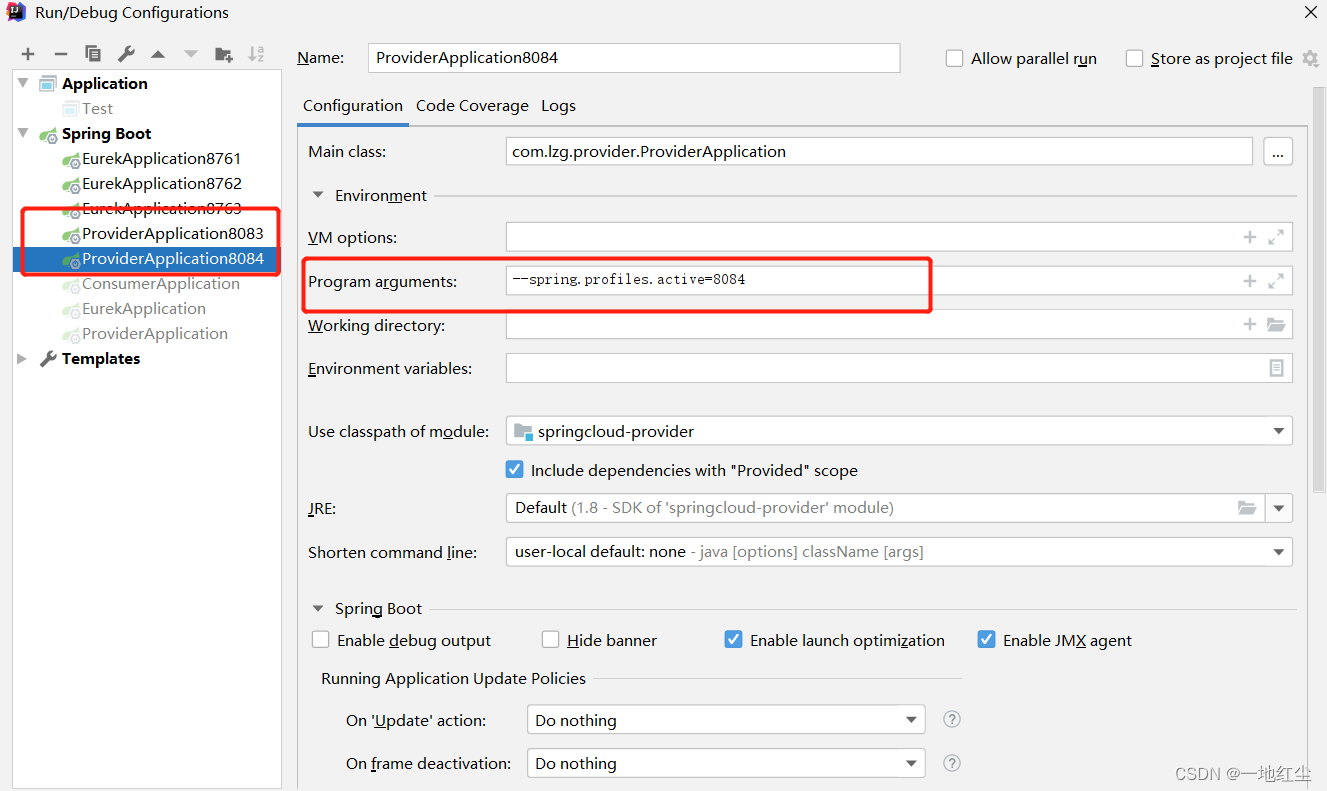Image resolution: width=1327 pixels, height=791 pixels.
Task: Browse Working directory folder icon
Action: (x=1276, y=324)
